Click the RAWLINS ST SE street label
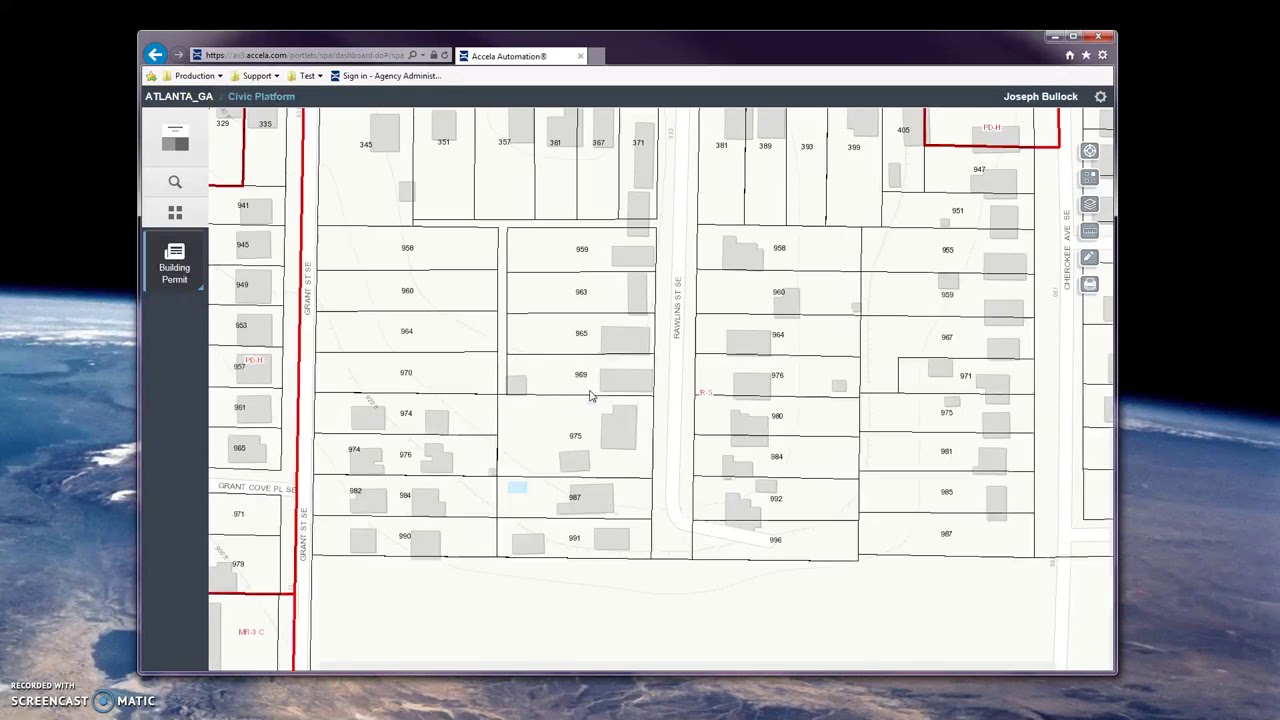1280x720 pixels. (677, 308)
